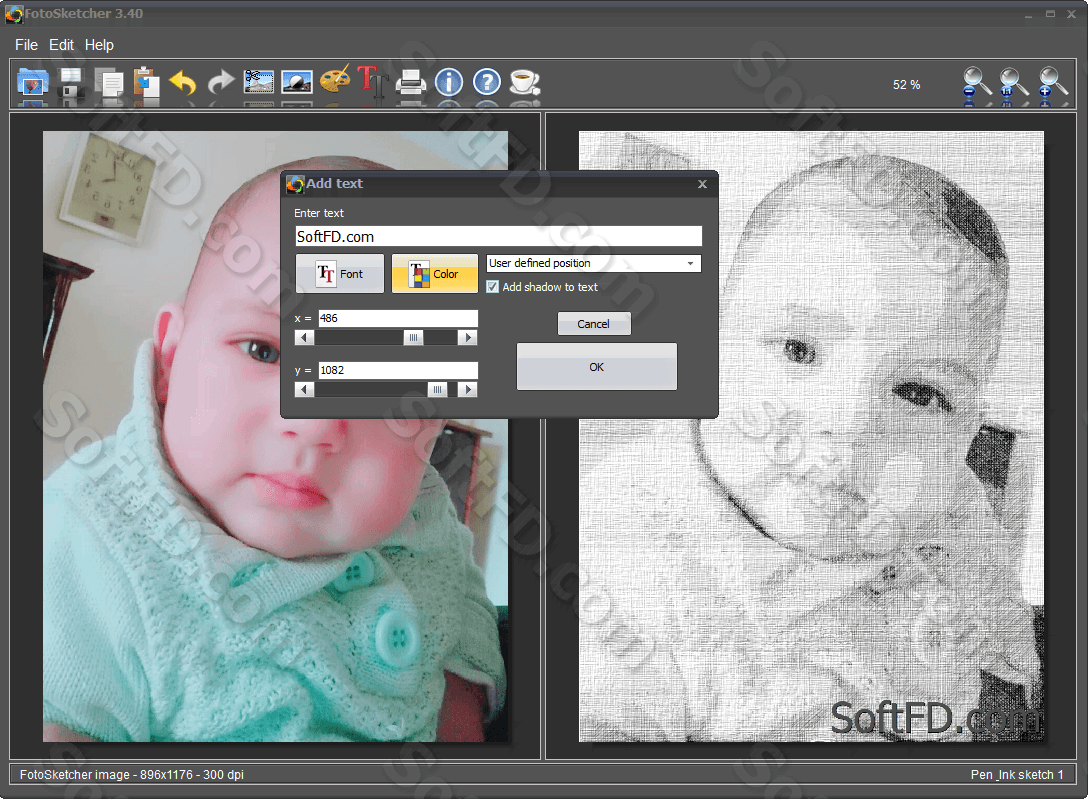Zoom out with the minus magnifier
Viewport: 1088px width, 799px height.
point(976,83)
